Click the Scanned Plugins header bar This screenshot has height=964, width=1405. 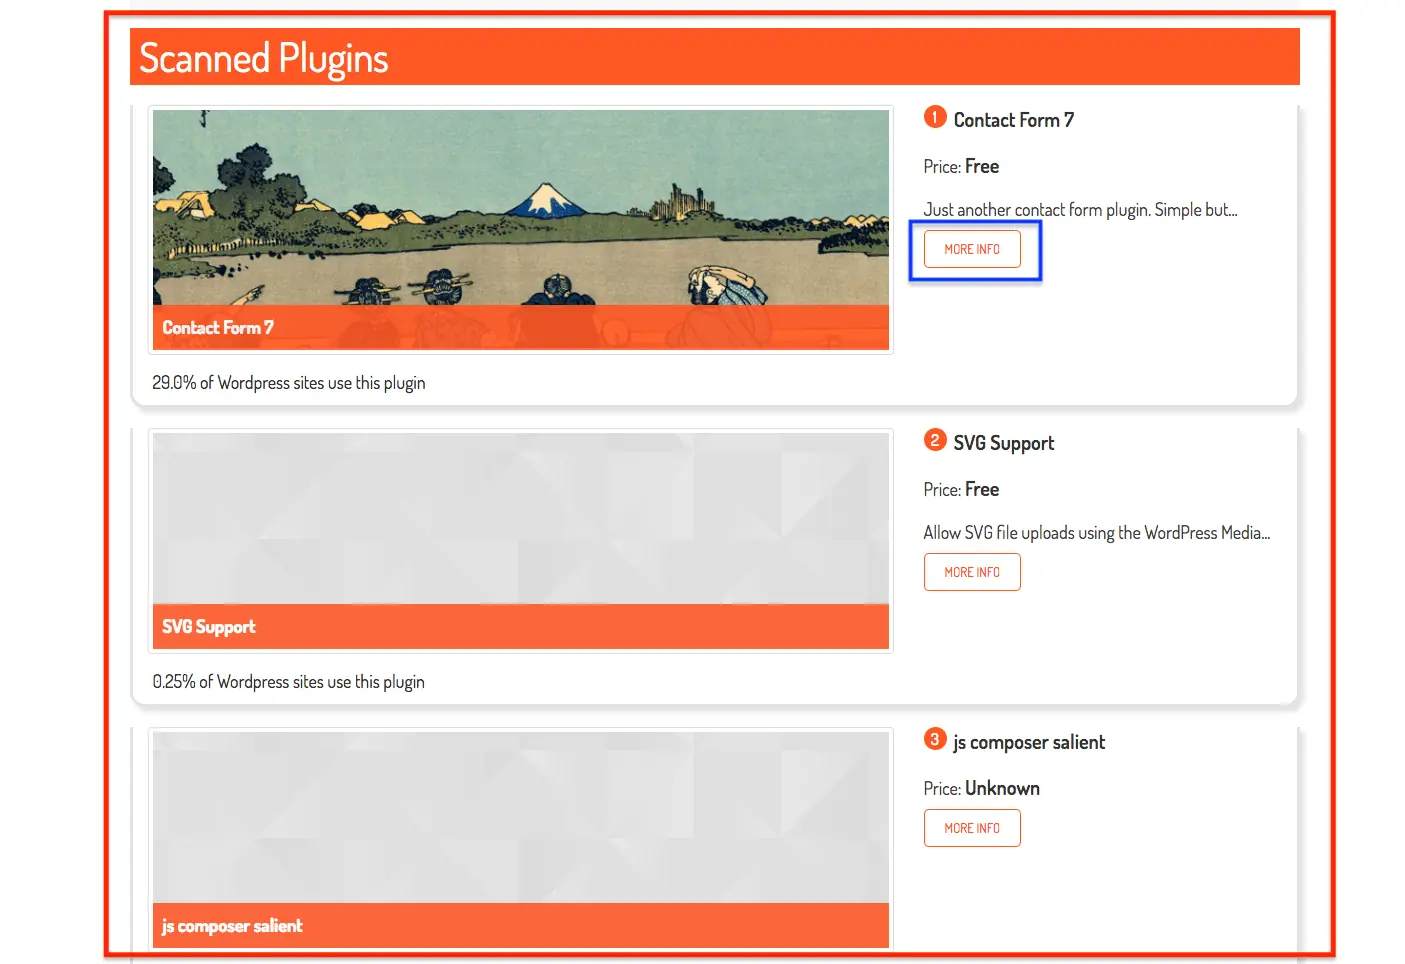coord(715,57)
